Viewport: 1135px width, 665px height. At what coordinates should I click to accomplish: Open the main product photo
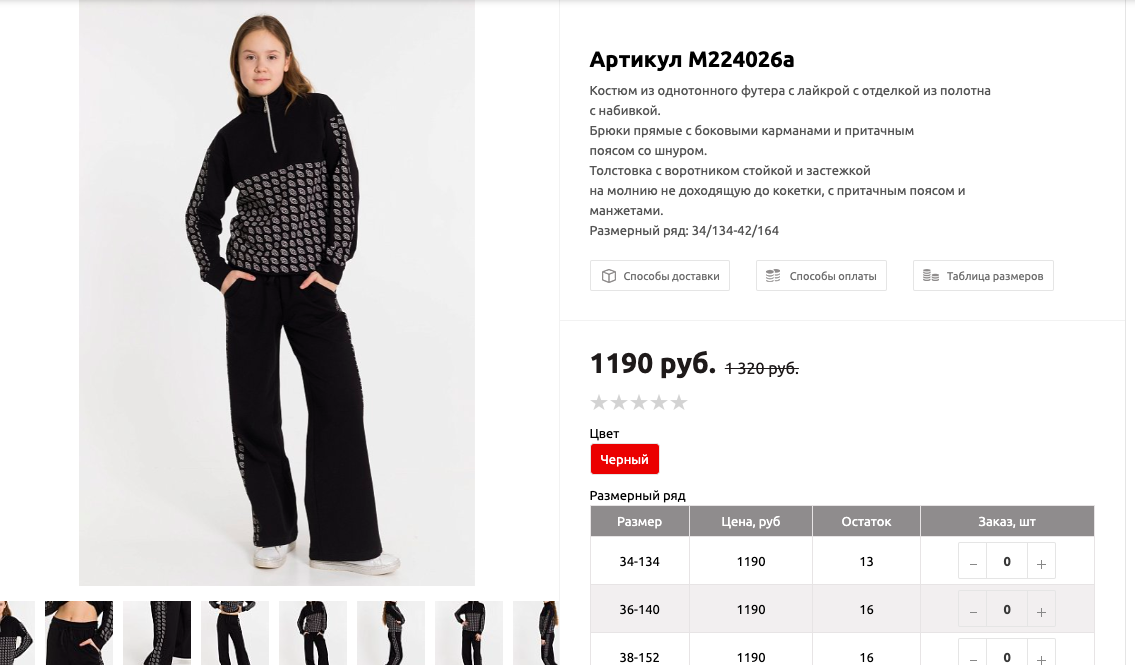tap(277, 292)
